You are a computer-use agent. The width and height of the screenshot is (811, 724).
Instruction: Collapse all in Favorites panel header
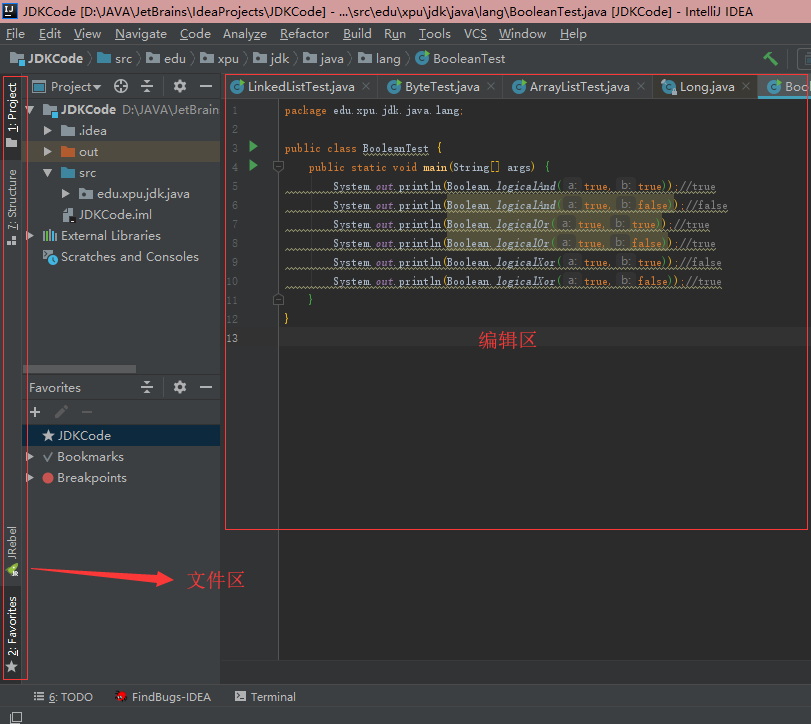point(147,387)
